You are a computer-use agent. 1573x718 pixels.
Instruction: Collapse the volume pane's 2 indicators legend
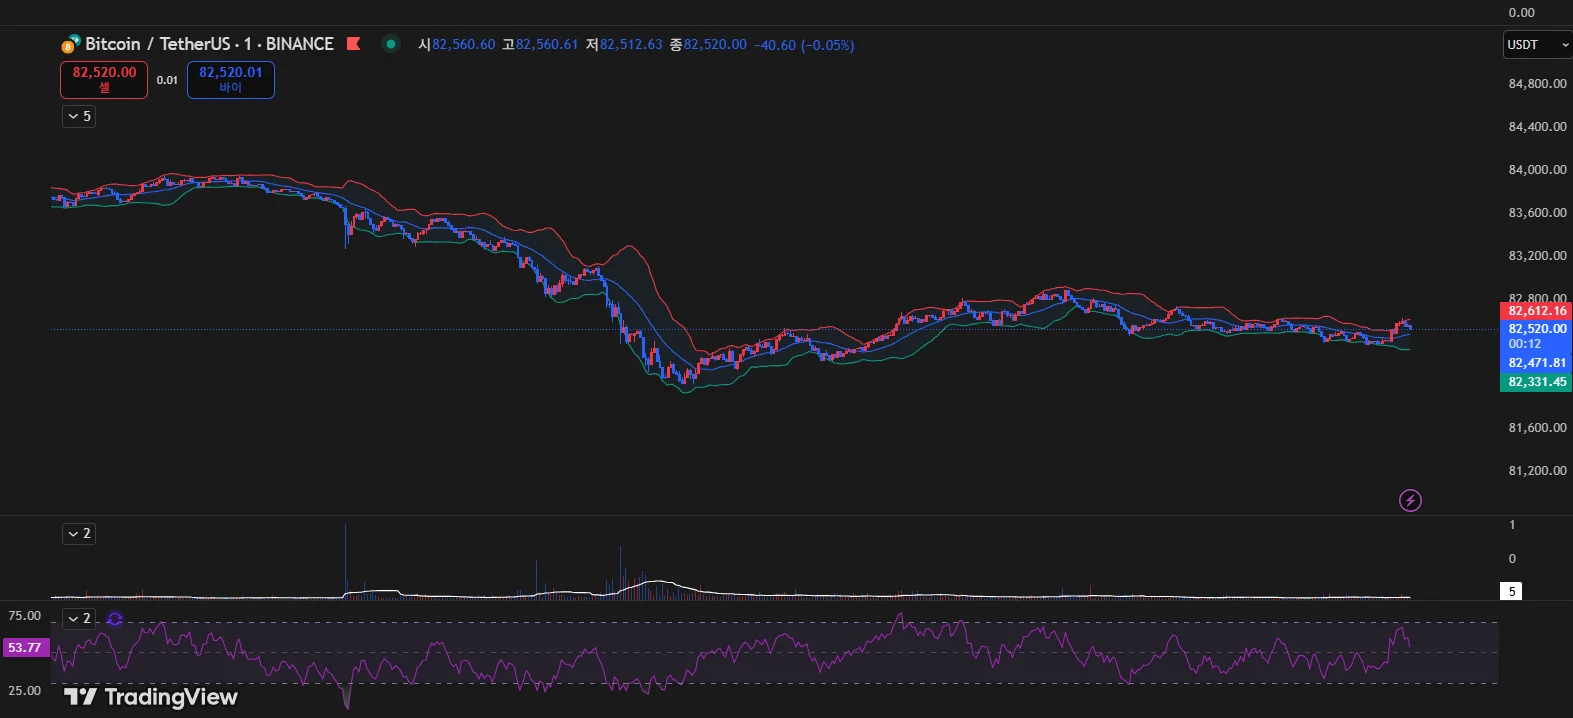pyautogui.click(x=79, y=534)
